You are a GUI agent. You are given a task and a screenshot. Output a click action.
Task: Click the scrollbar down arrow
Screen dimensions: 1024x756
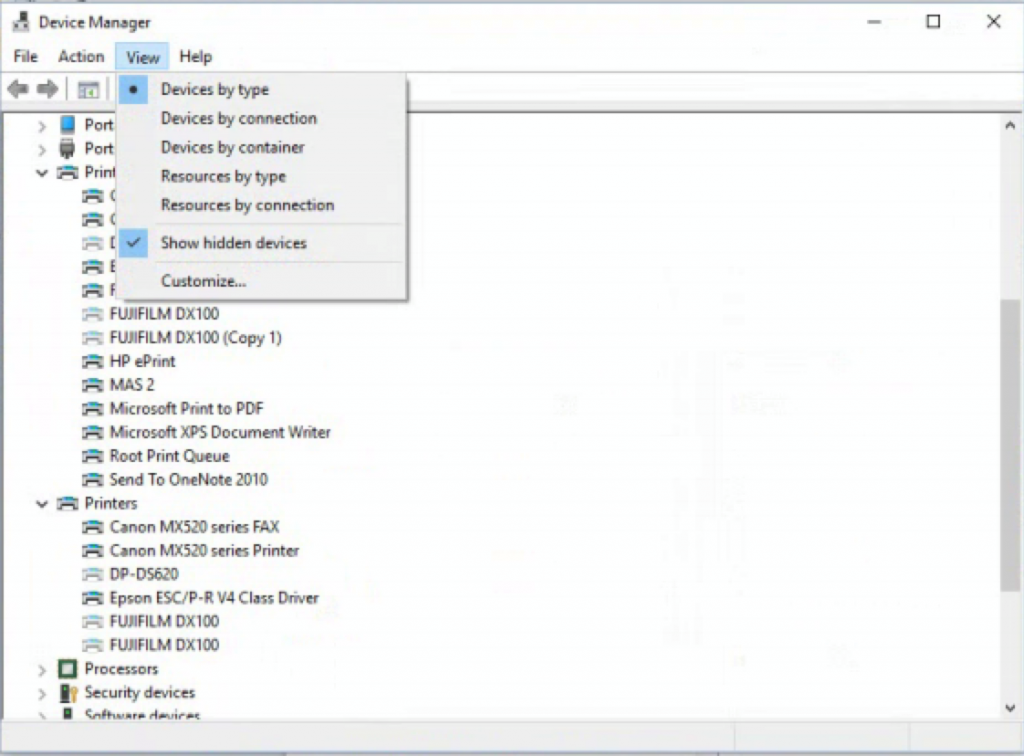click(x=1010, y=708)
